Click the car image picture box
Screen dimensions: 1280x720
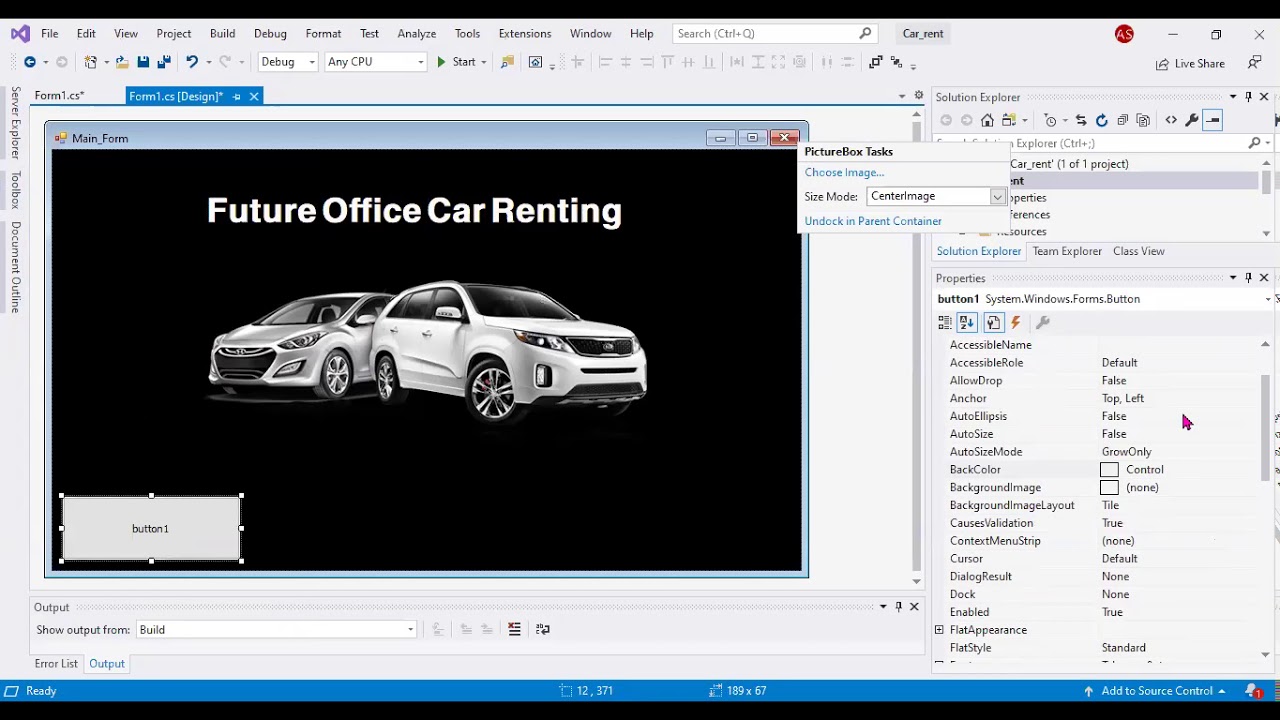click(x=427, y=350)
